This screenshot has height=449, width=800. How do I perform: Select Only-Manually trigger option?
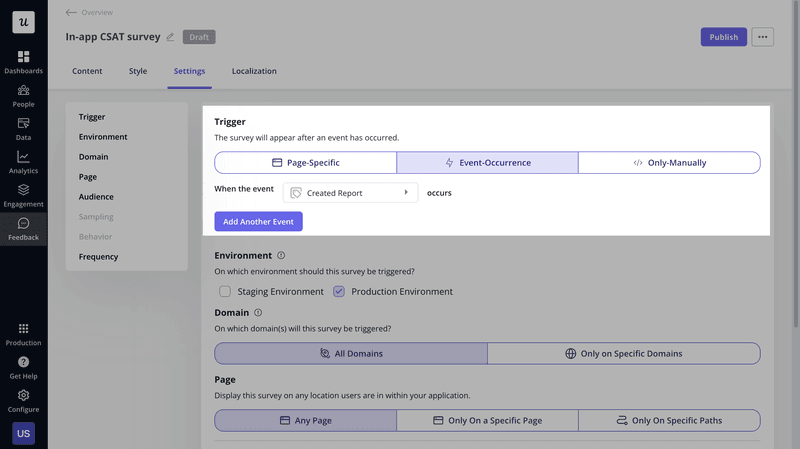pos(669,162)
